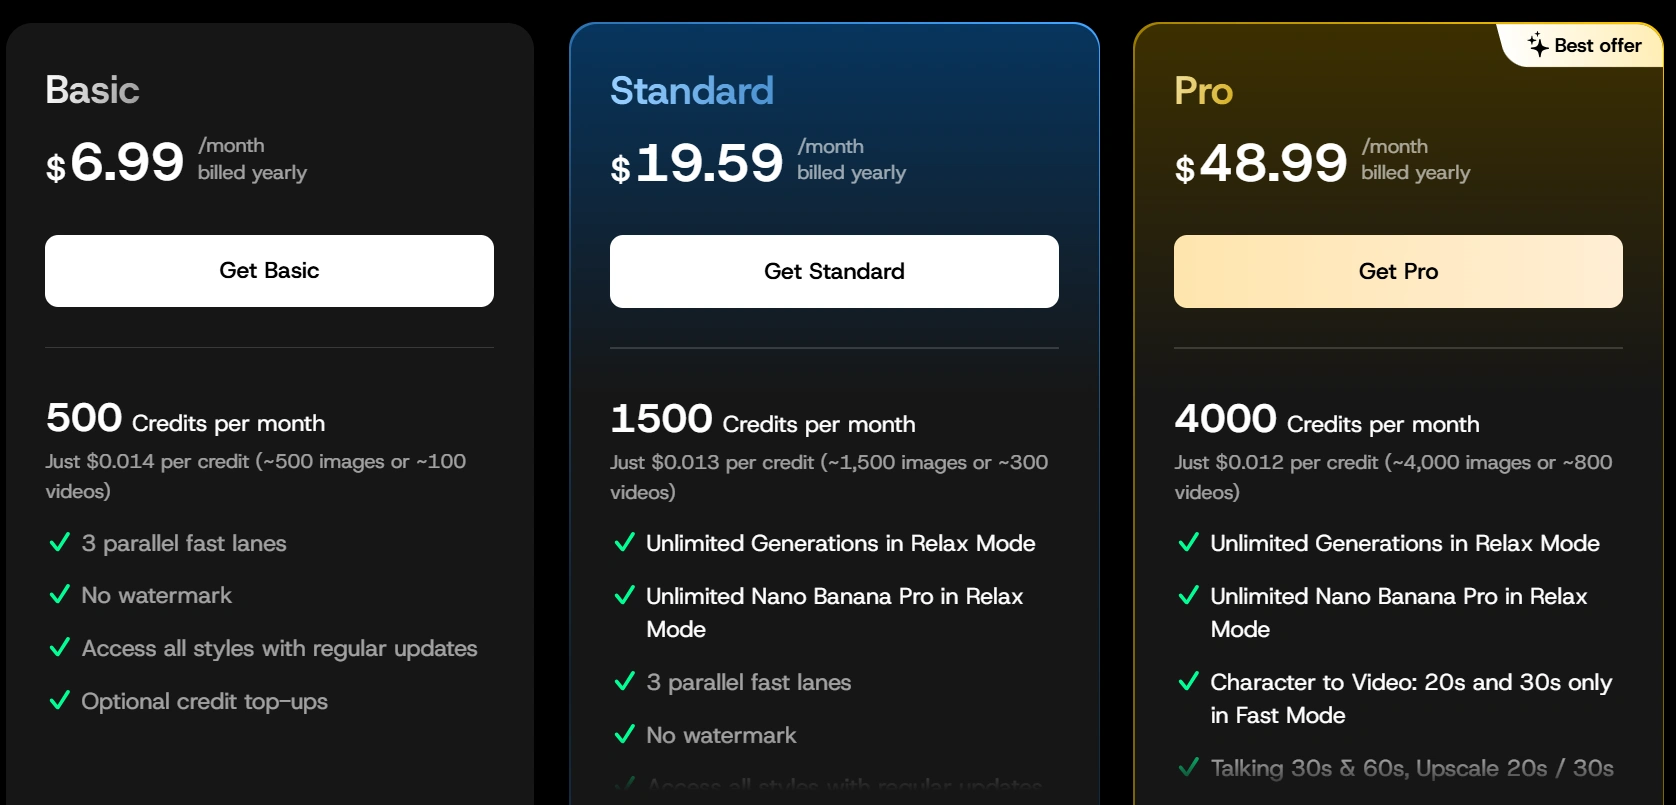Click Pro's Character to Video checkmark icon

(1189, 682)
